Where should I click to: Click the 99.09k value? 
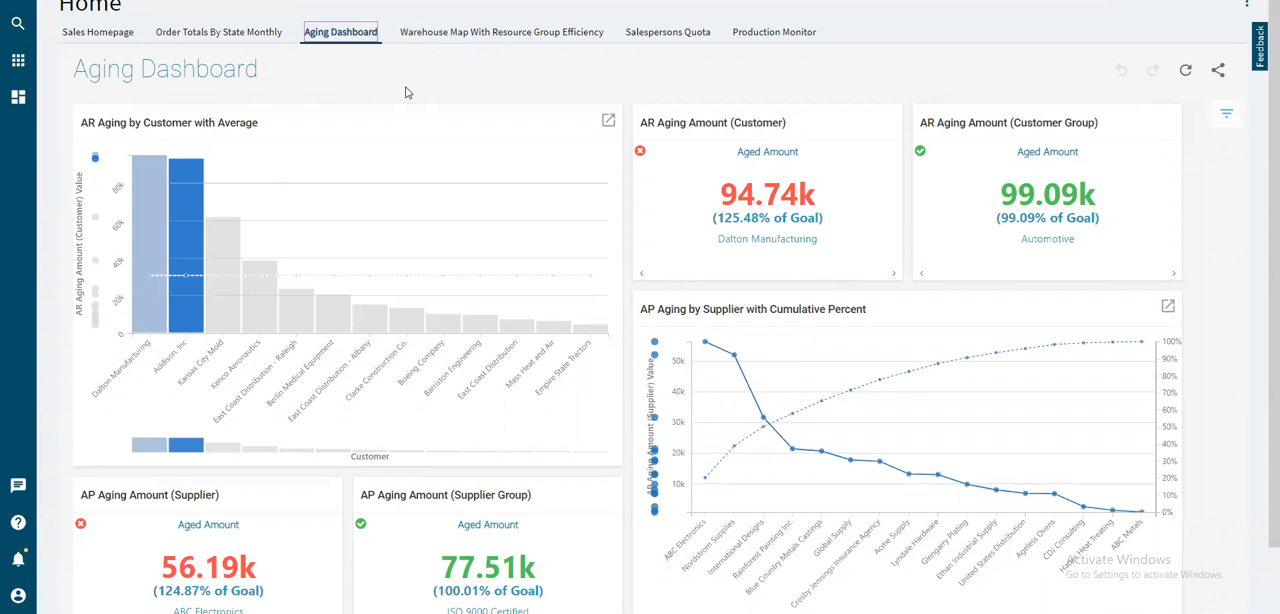point(1047,194)
